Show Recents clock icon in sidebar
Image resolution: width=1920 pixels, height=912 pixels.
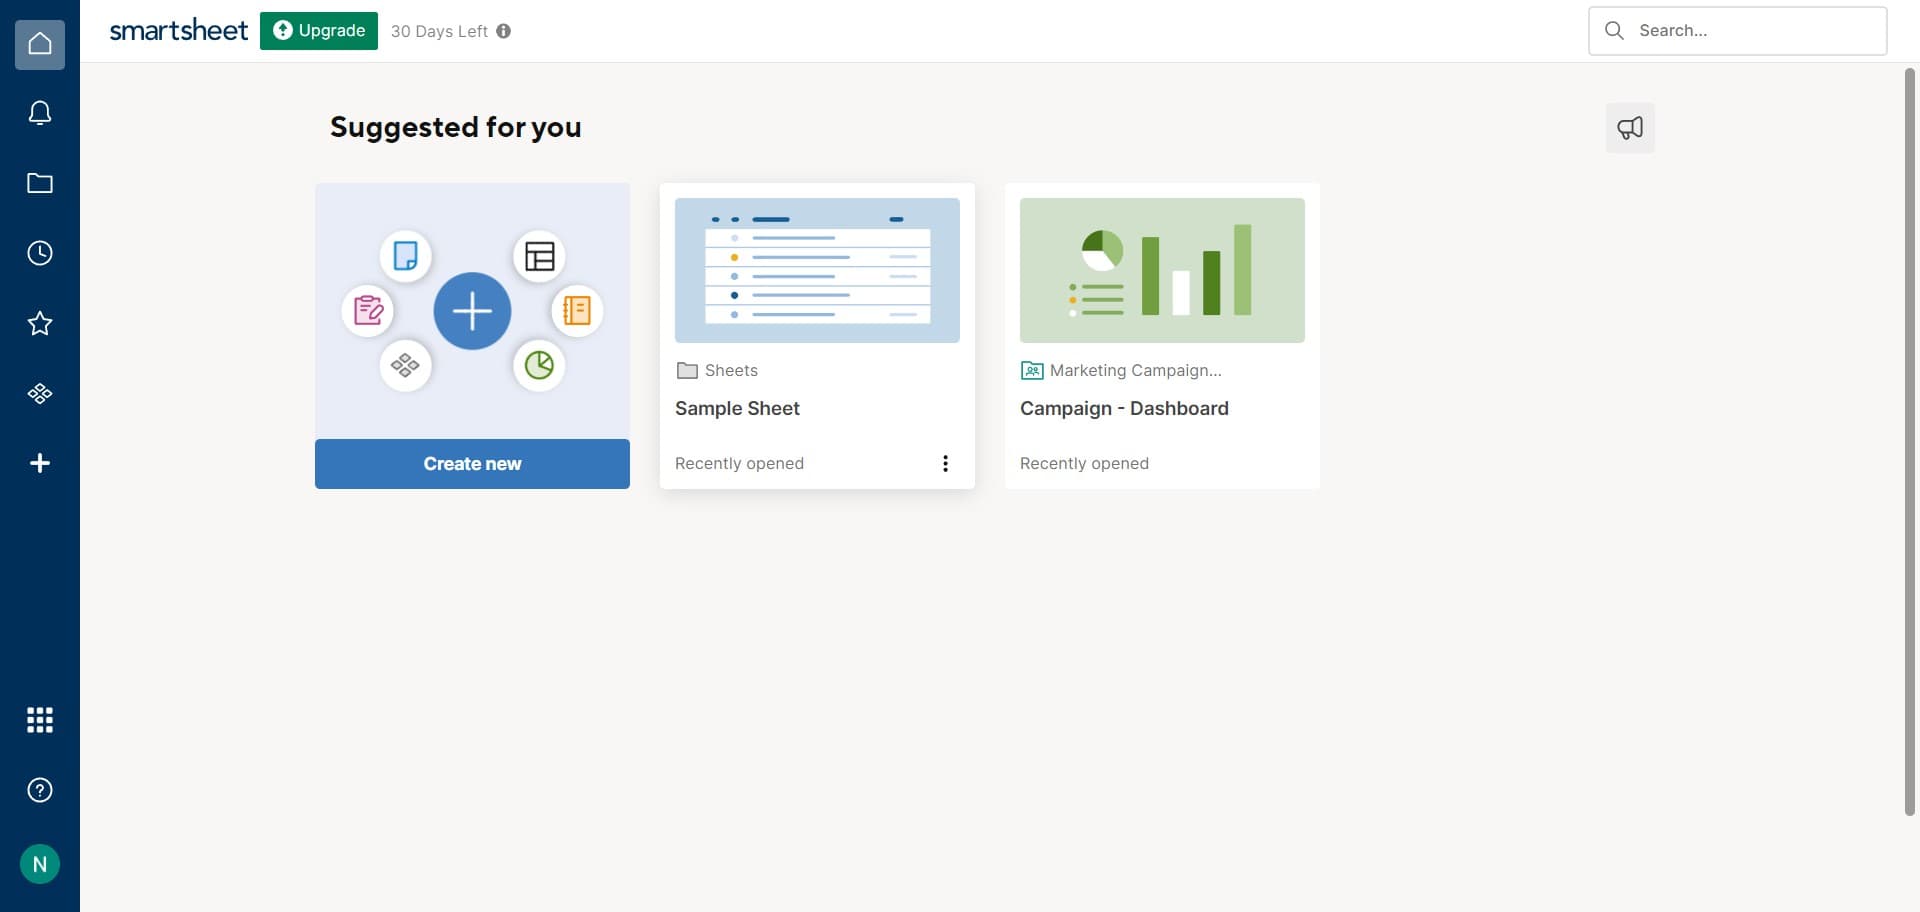point(40,253)
